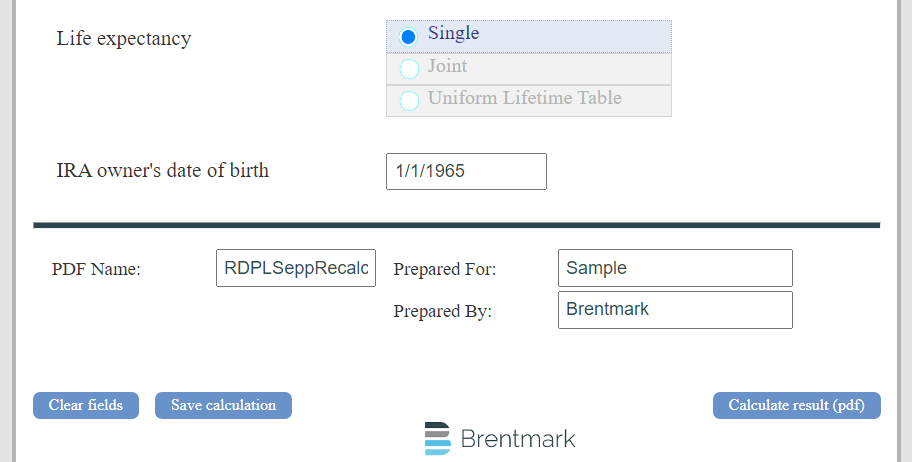Edit the Prepared By field
The width and height of the screenshot is (912, 462).
675,310
